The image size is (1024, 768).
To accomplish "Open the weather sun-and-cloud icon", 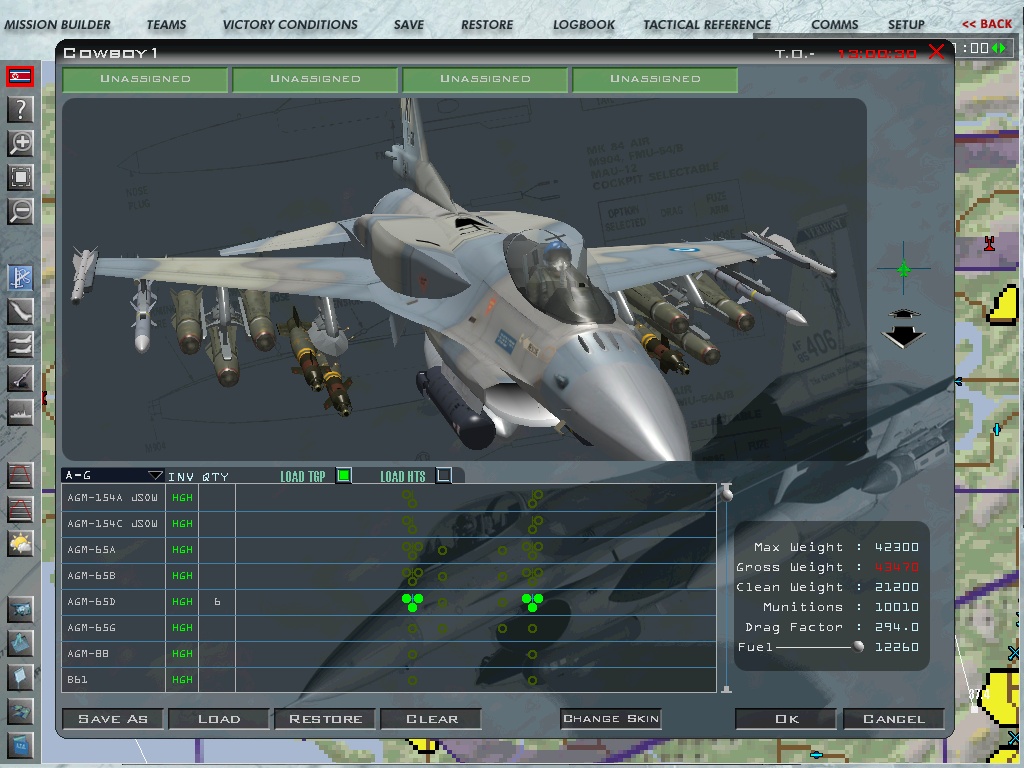I will [20, 543].
